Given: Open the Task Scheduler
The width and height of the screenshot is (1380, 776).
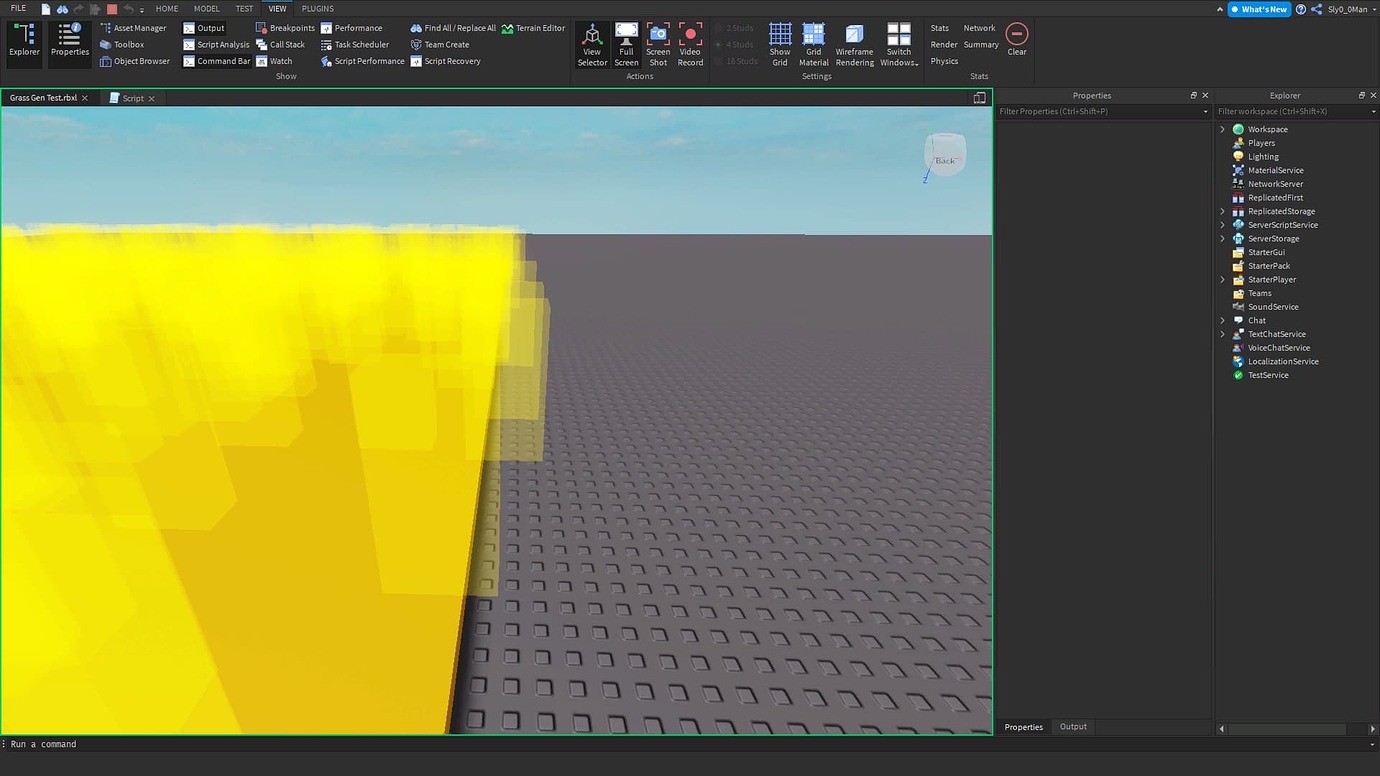Looking at the screenshot, I should [x=355, y=45].
